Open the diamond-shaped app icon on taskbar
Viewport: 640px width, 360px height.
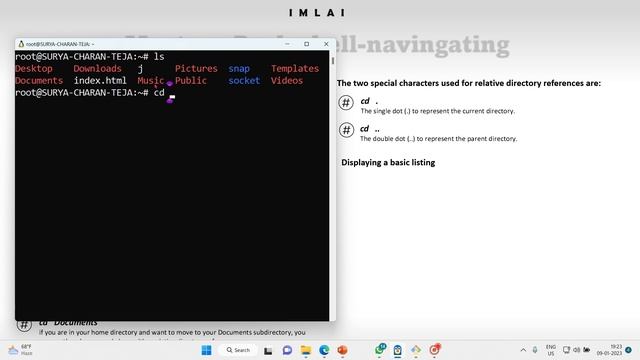tap(416, 350)
